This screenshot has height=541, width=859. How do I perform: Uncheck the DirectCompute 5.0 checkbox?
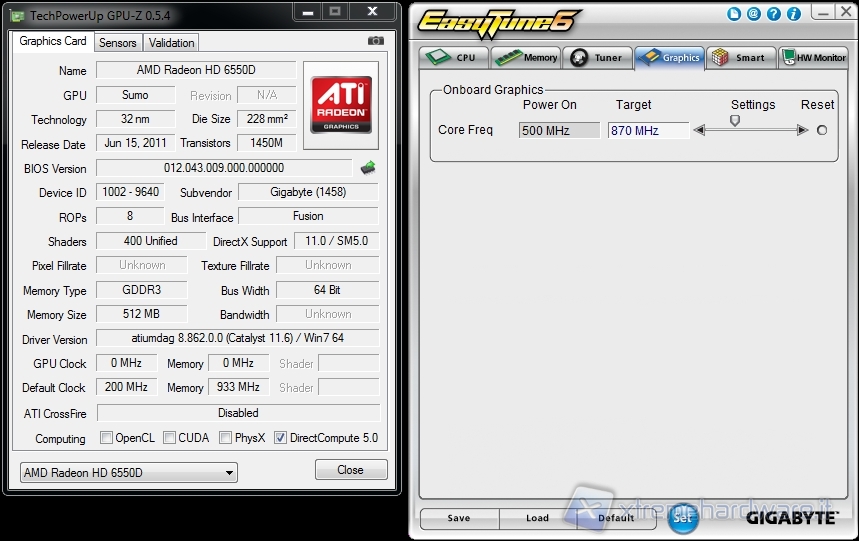[280, 438]
